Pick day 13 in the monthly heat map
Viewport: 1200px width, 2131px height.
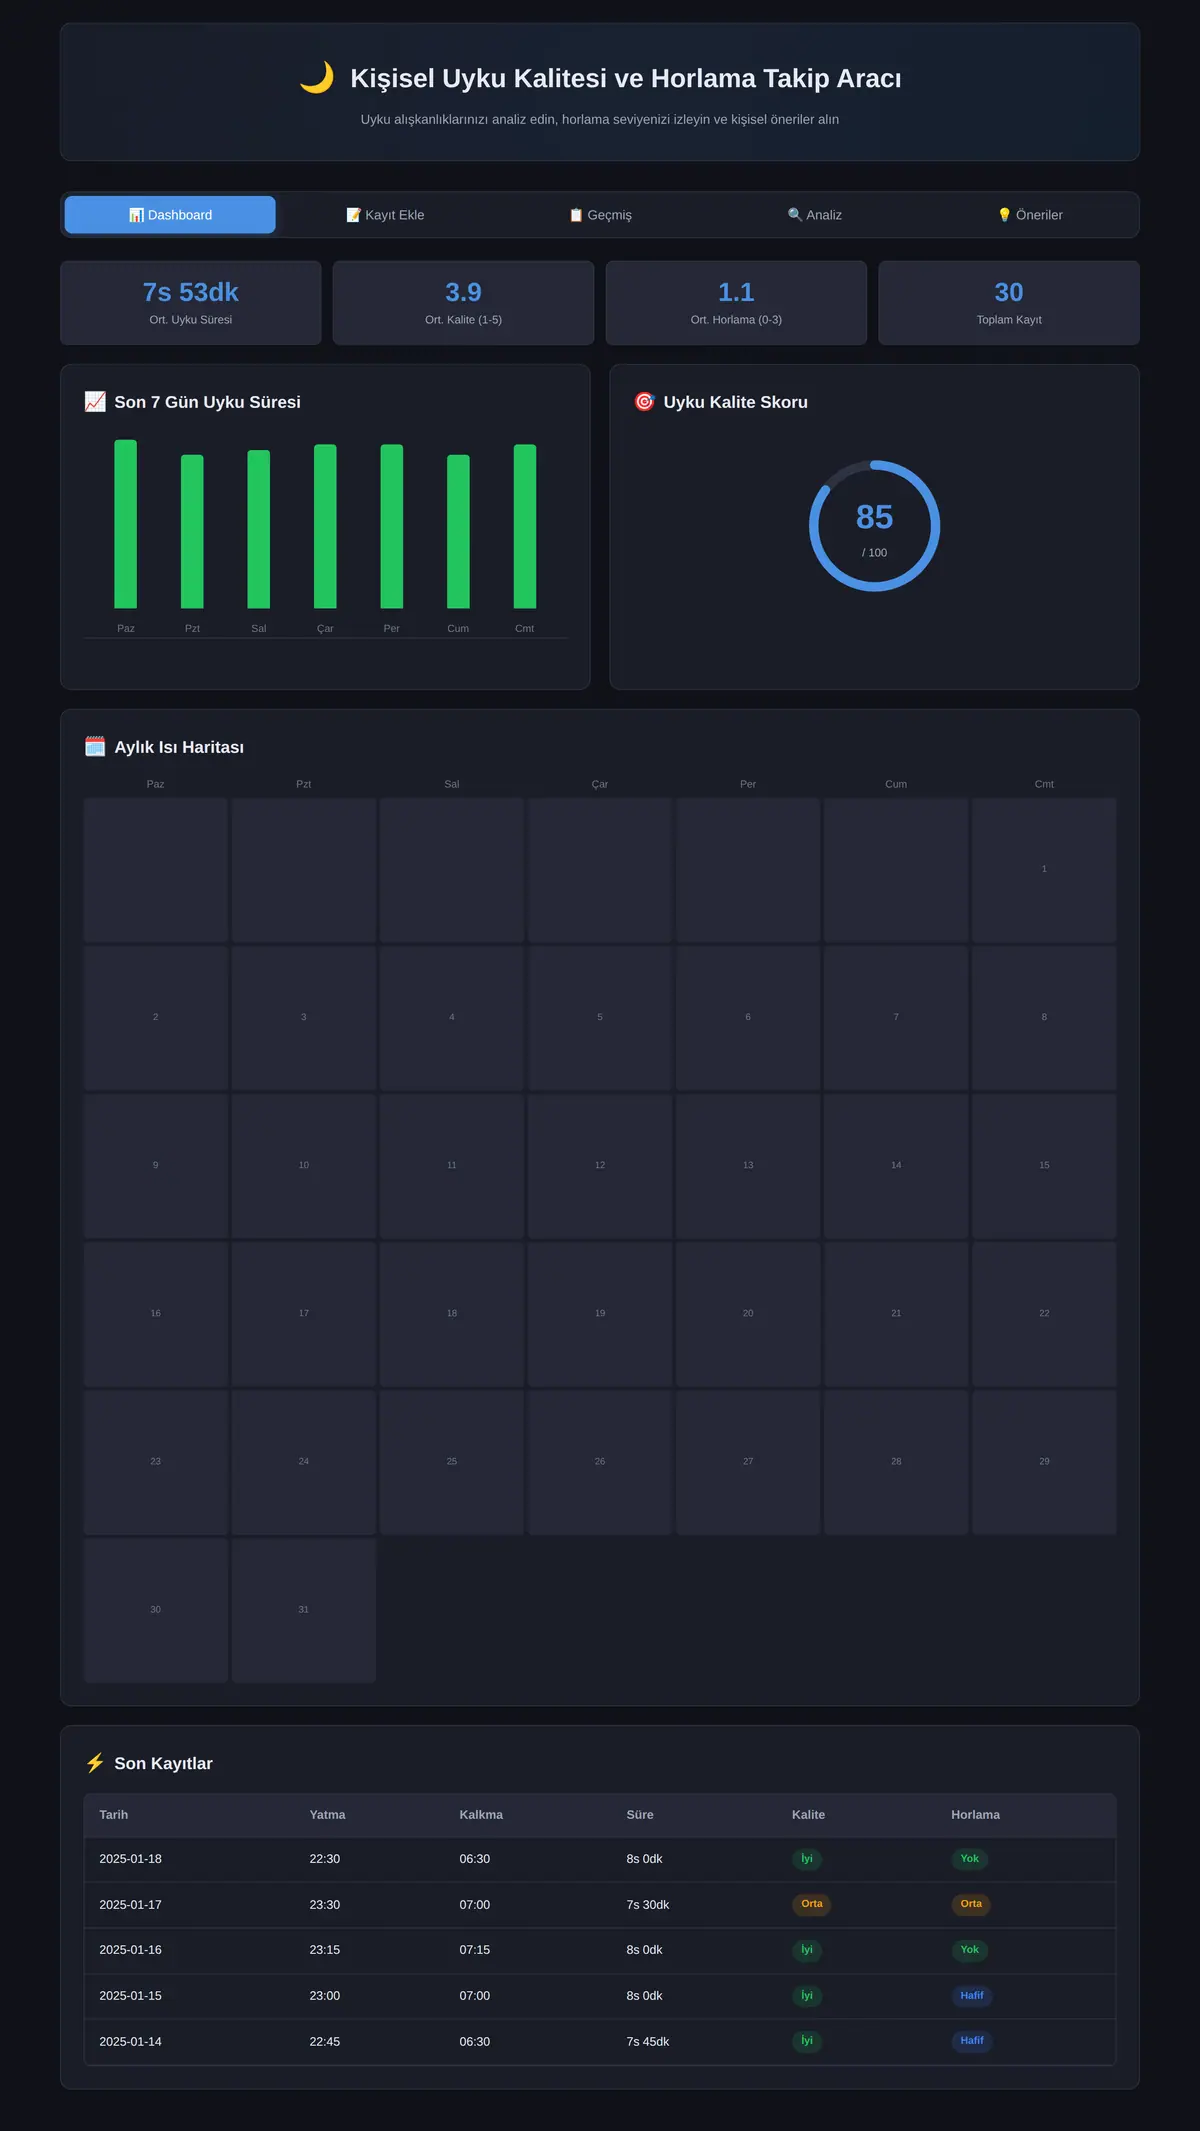tap(748, 1166)
